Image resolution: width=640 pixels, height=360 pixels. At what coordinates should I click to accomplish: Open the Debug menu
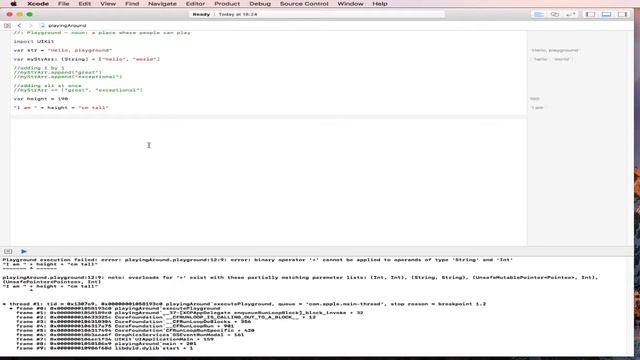260,4
